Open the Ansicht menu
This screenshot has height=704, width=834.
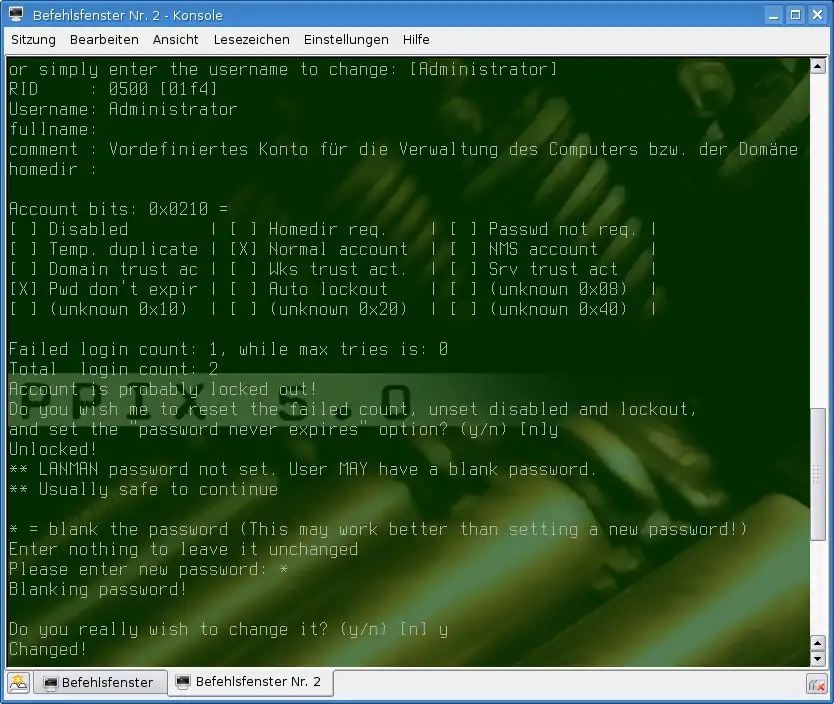click(176, 40)
